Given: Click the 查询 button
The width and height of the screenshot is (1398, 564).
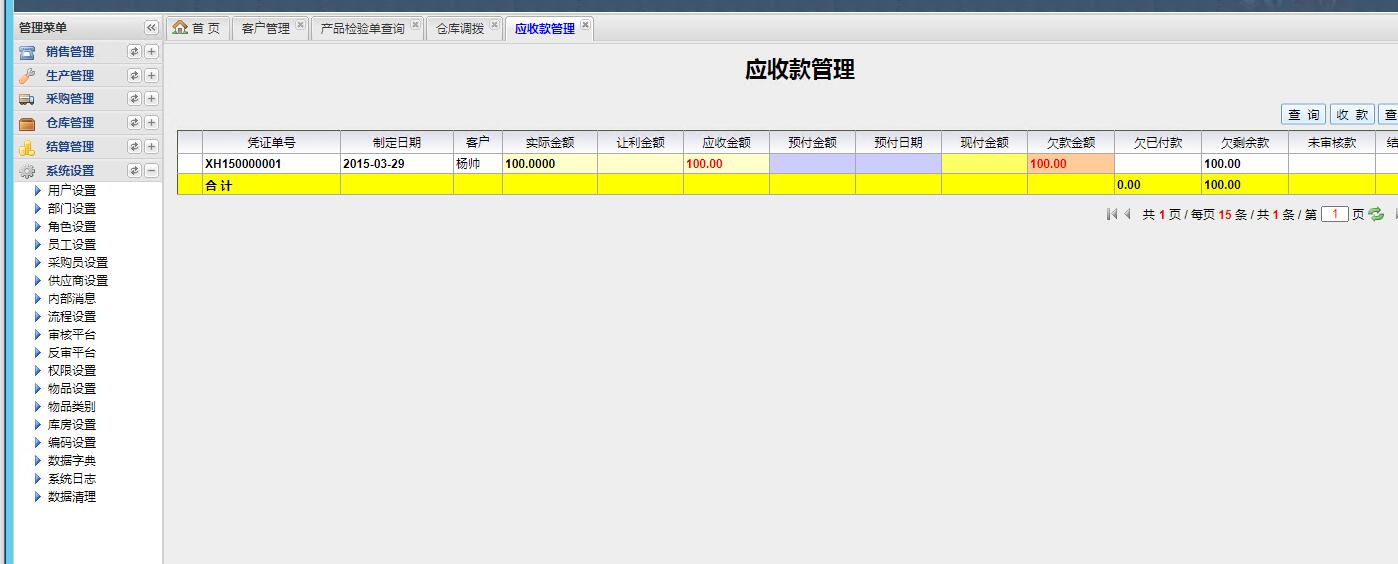Looking at the screenshot, I should pos(1303,115).
